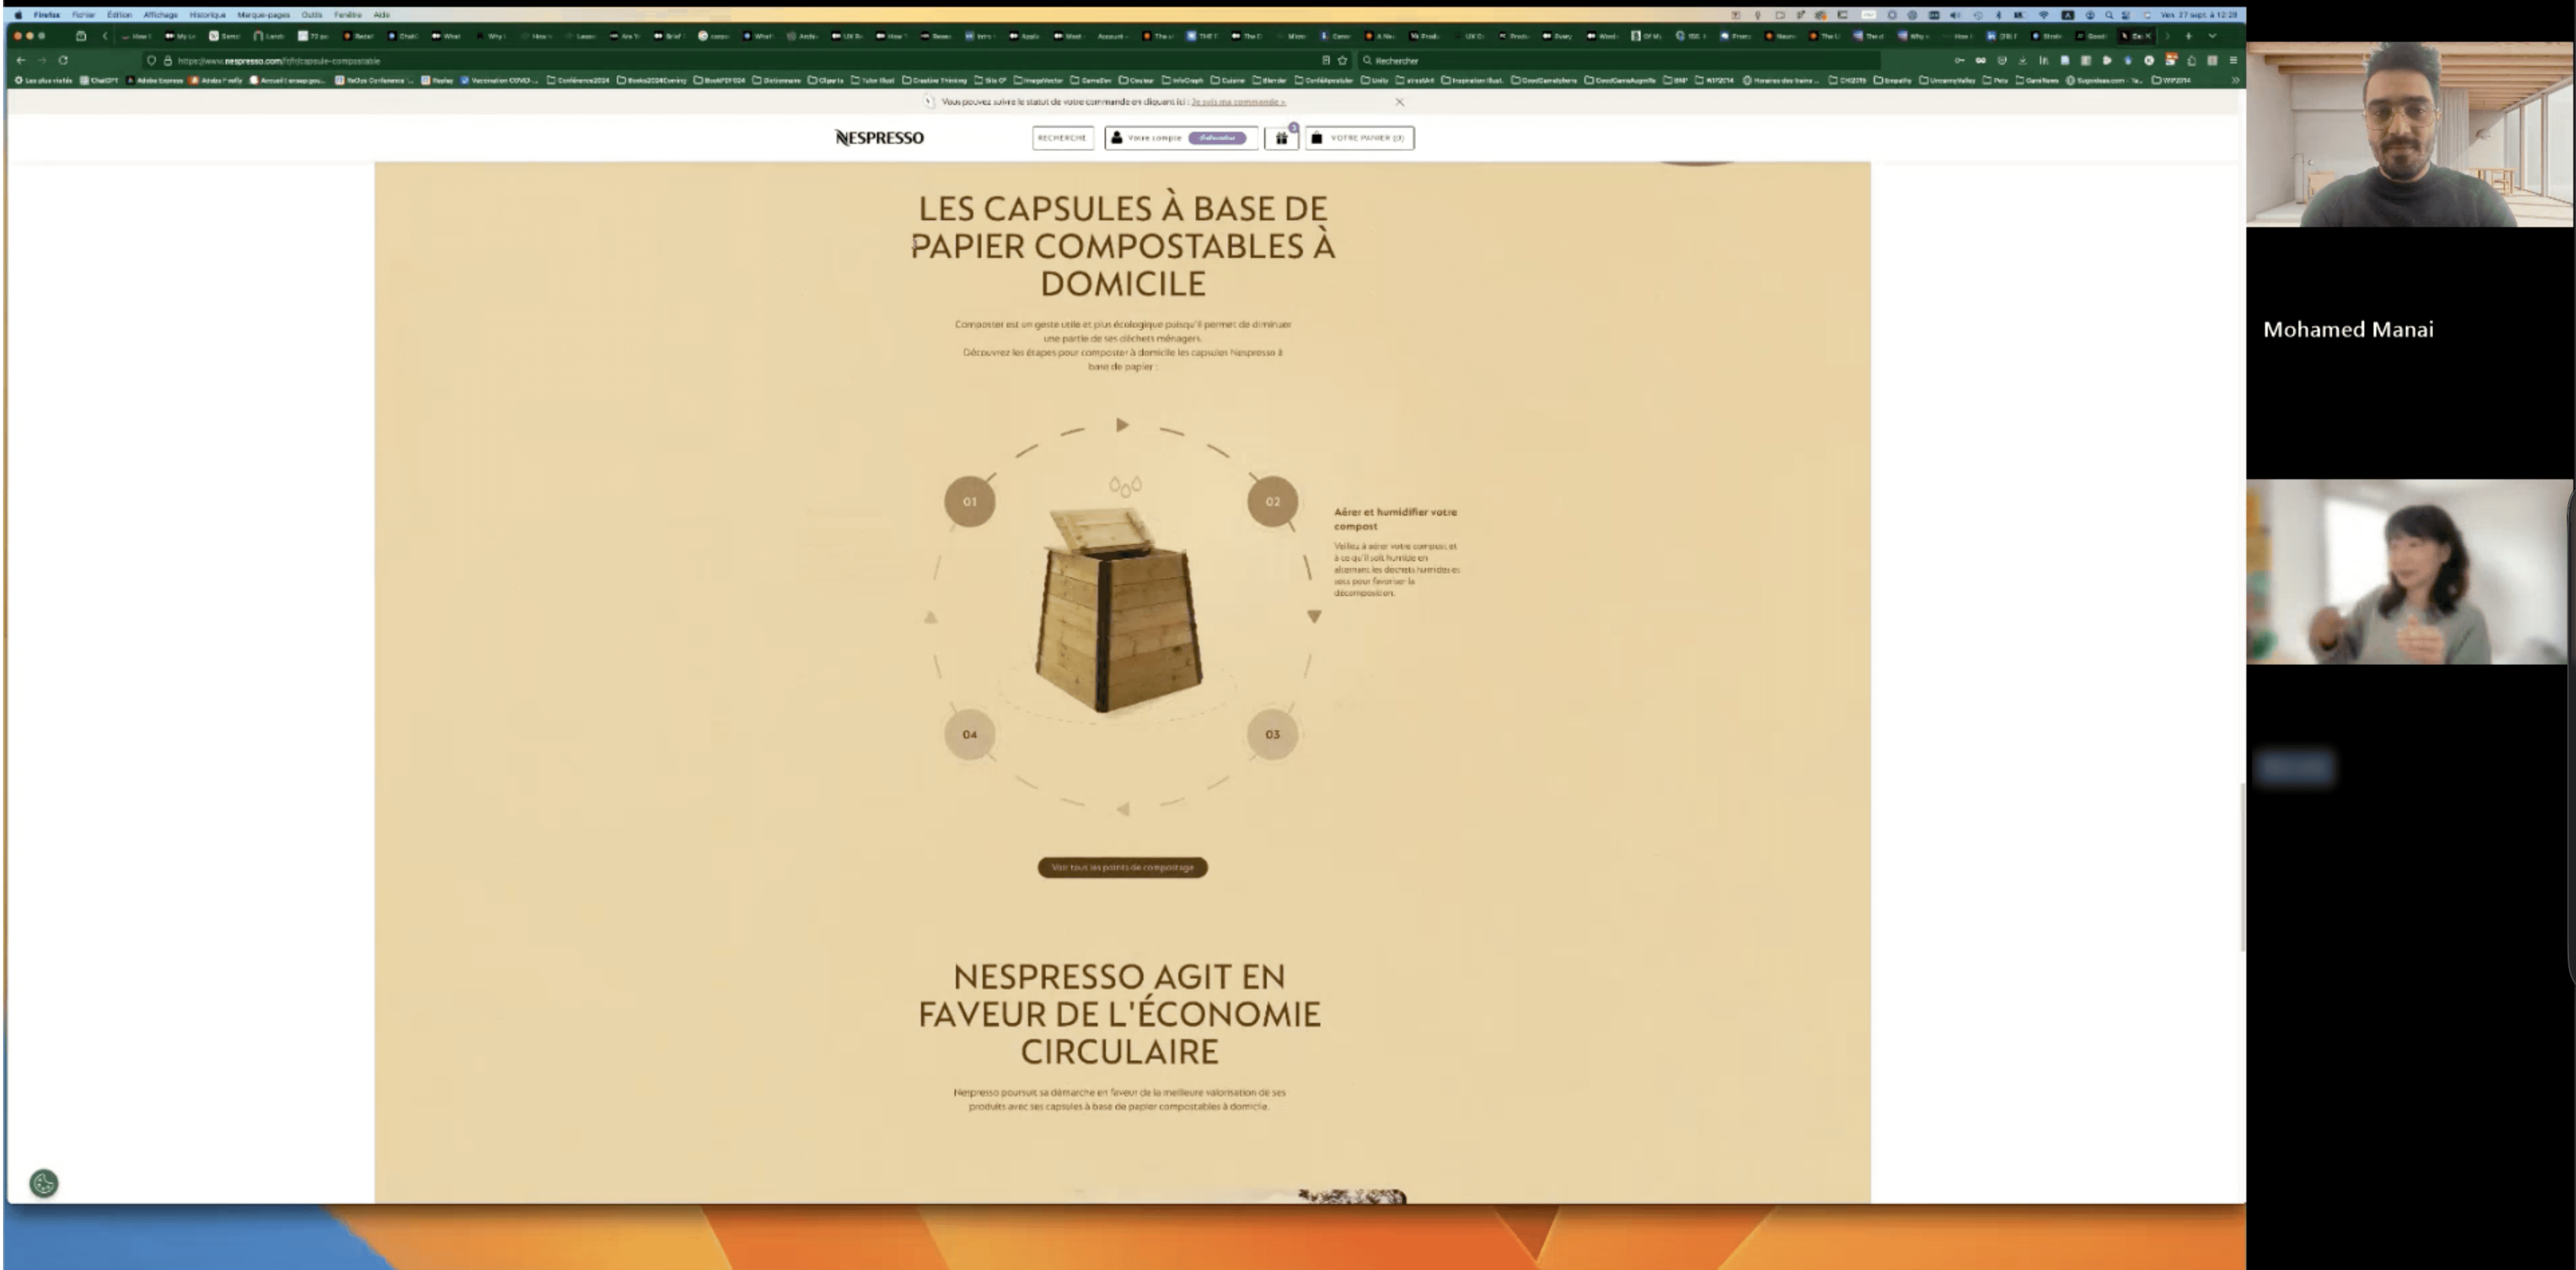Click the Nespresso logo
Image resolution: width=2576 pixels, height=1270 pixels.
click(879, 138)
